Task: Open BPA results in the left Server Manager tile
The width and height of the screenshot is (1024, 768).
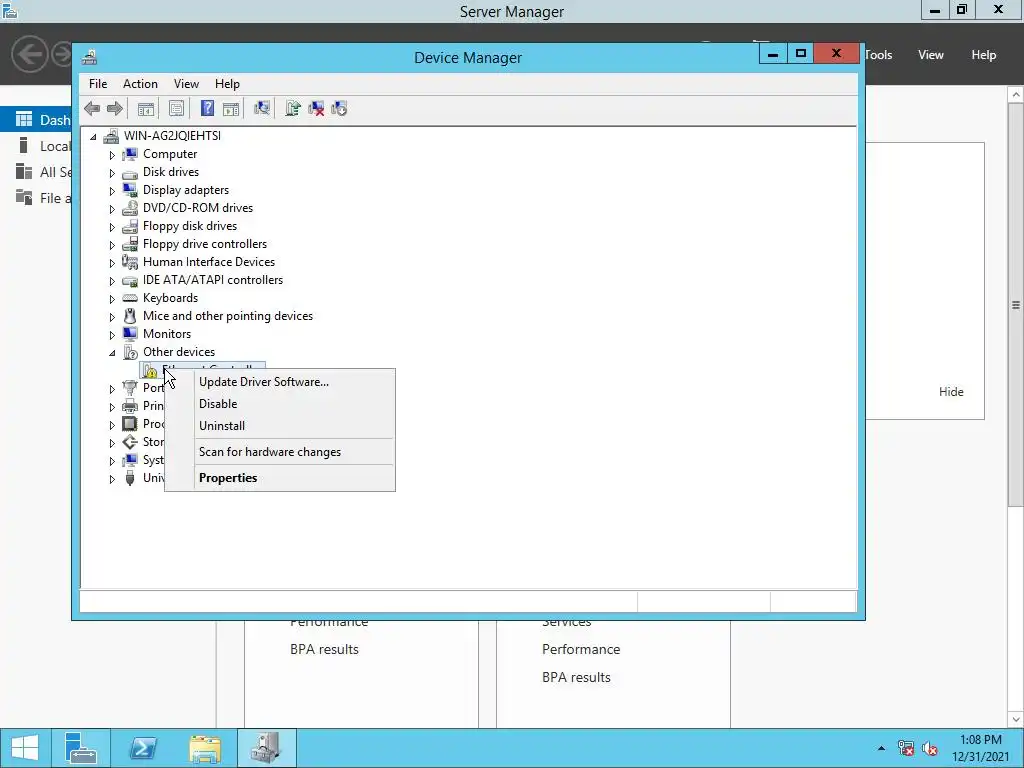Action: [x=325, y=649]
